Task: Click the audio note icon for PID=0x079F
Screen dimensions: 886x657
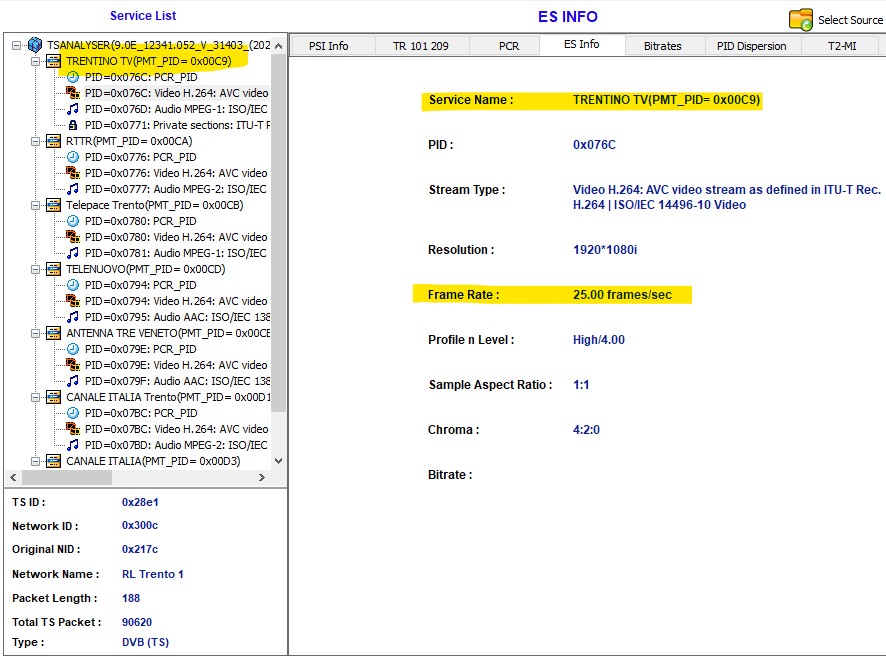Action: tap(73, 381)
